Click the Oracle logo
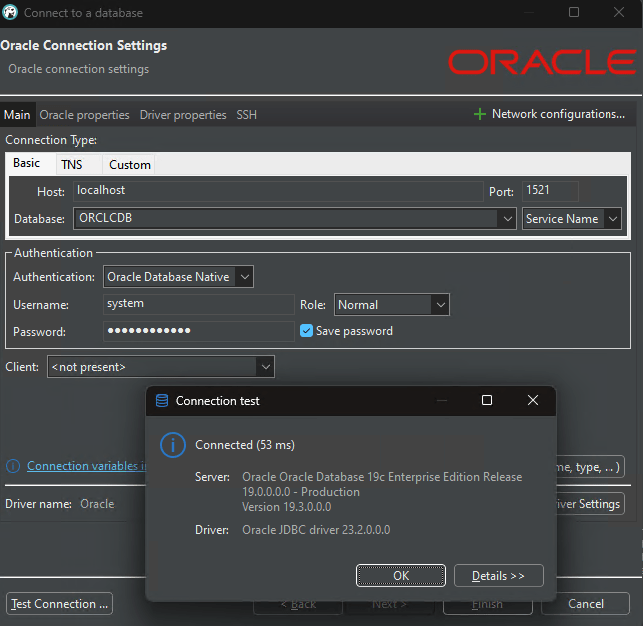This screenshot has width=643, height=626. click(x=542, y=62)
